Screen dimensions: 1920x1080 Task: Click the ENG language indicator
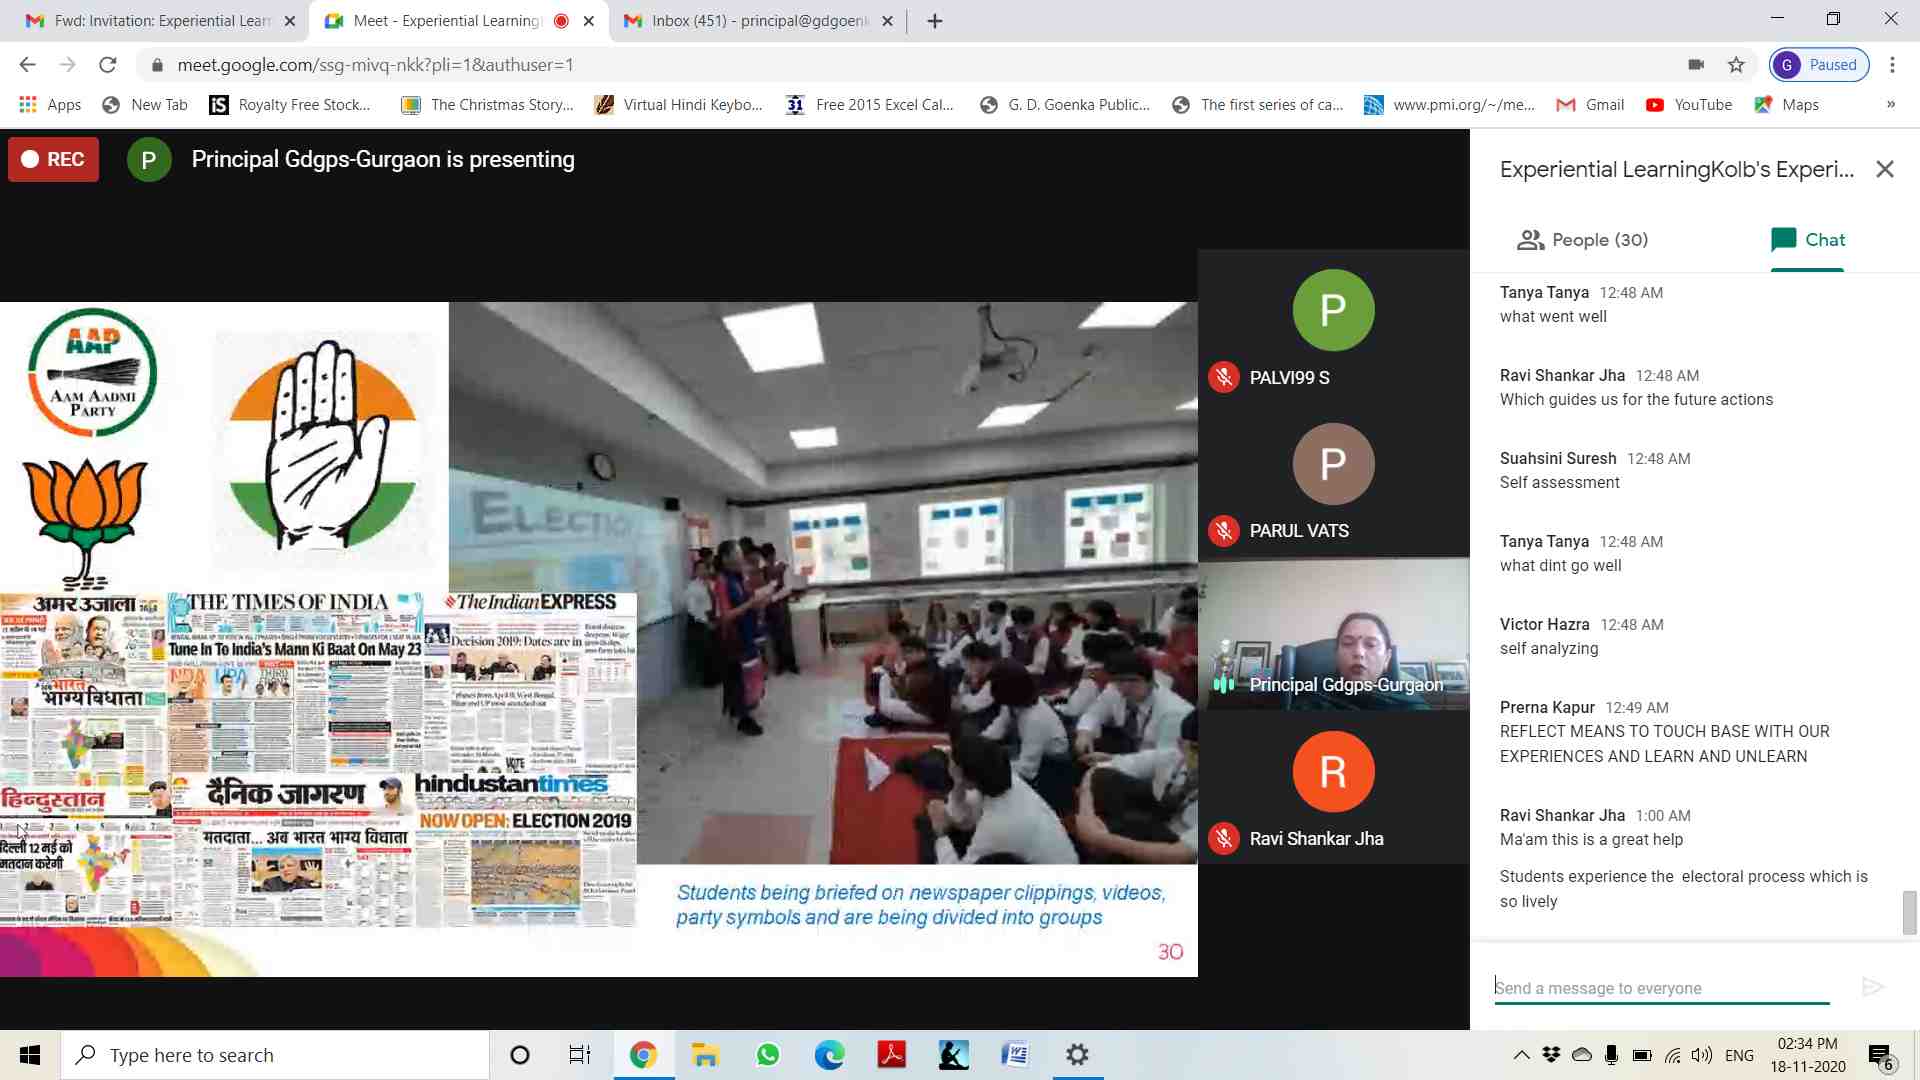click(1740, 1055)
